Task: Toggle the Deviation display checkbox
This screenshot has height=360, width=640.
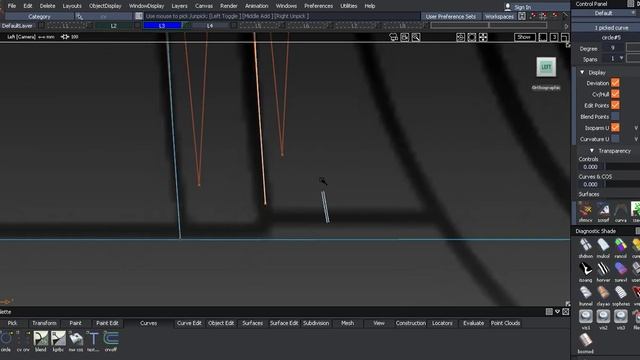Action: [615, 83]
